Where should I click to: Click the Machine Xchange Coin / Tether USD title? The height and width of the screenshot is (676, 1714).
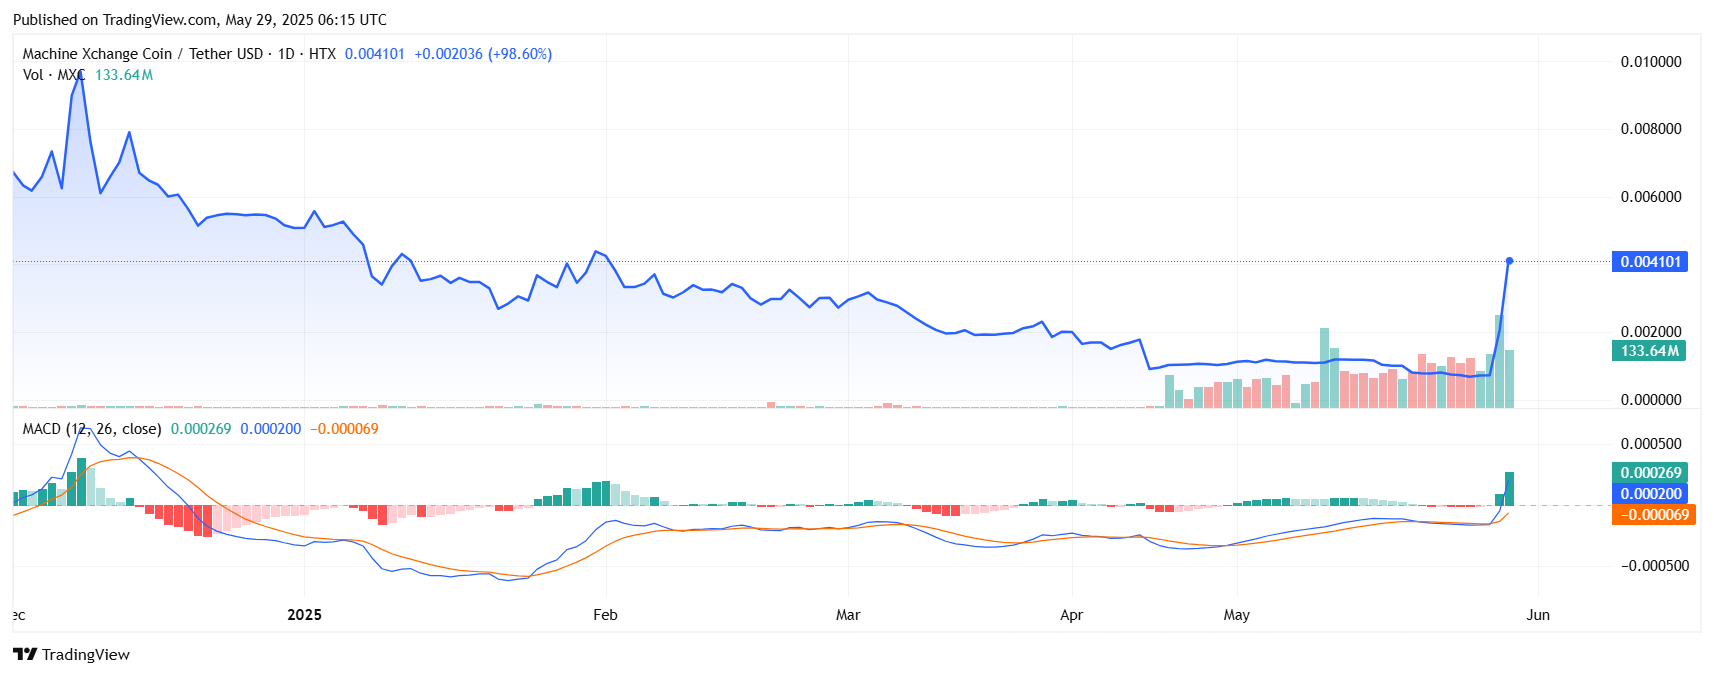[143, 54]
